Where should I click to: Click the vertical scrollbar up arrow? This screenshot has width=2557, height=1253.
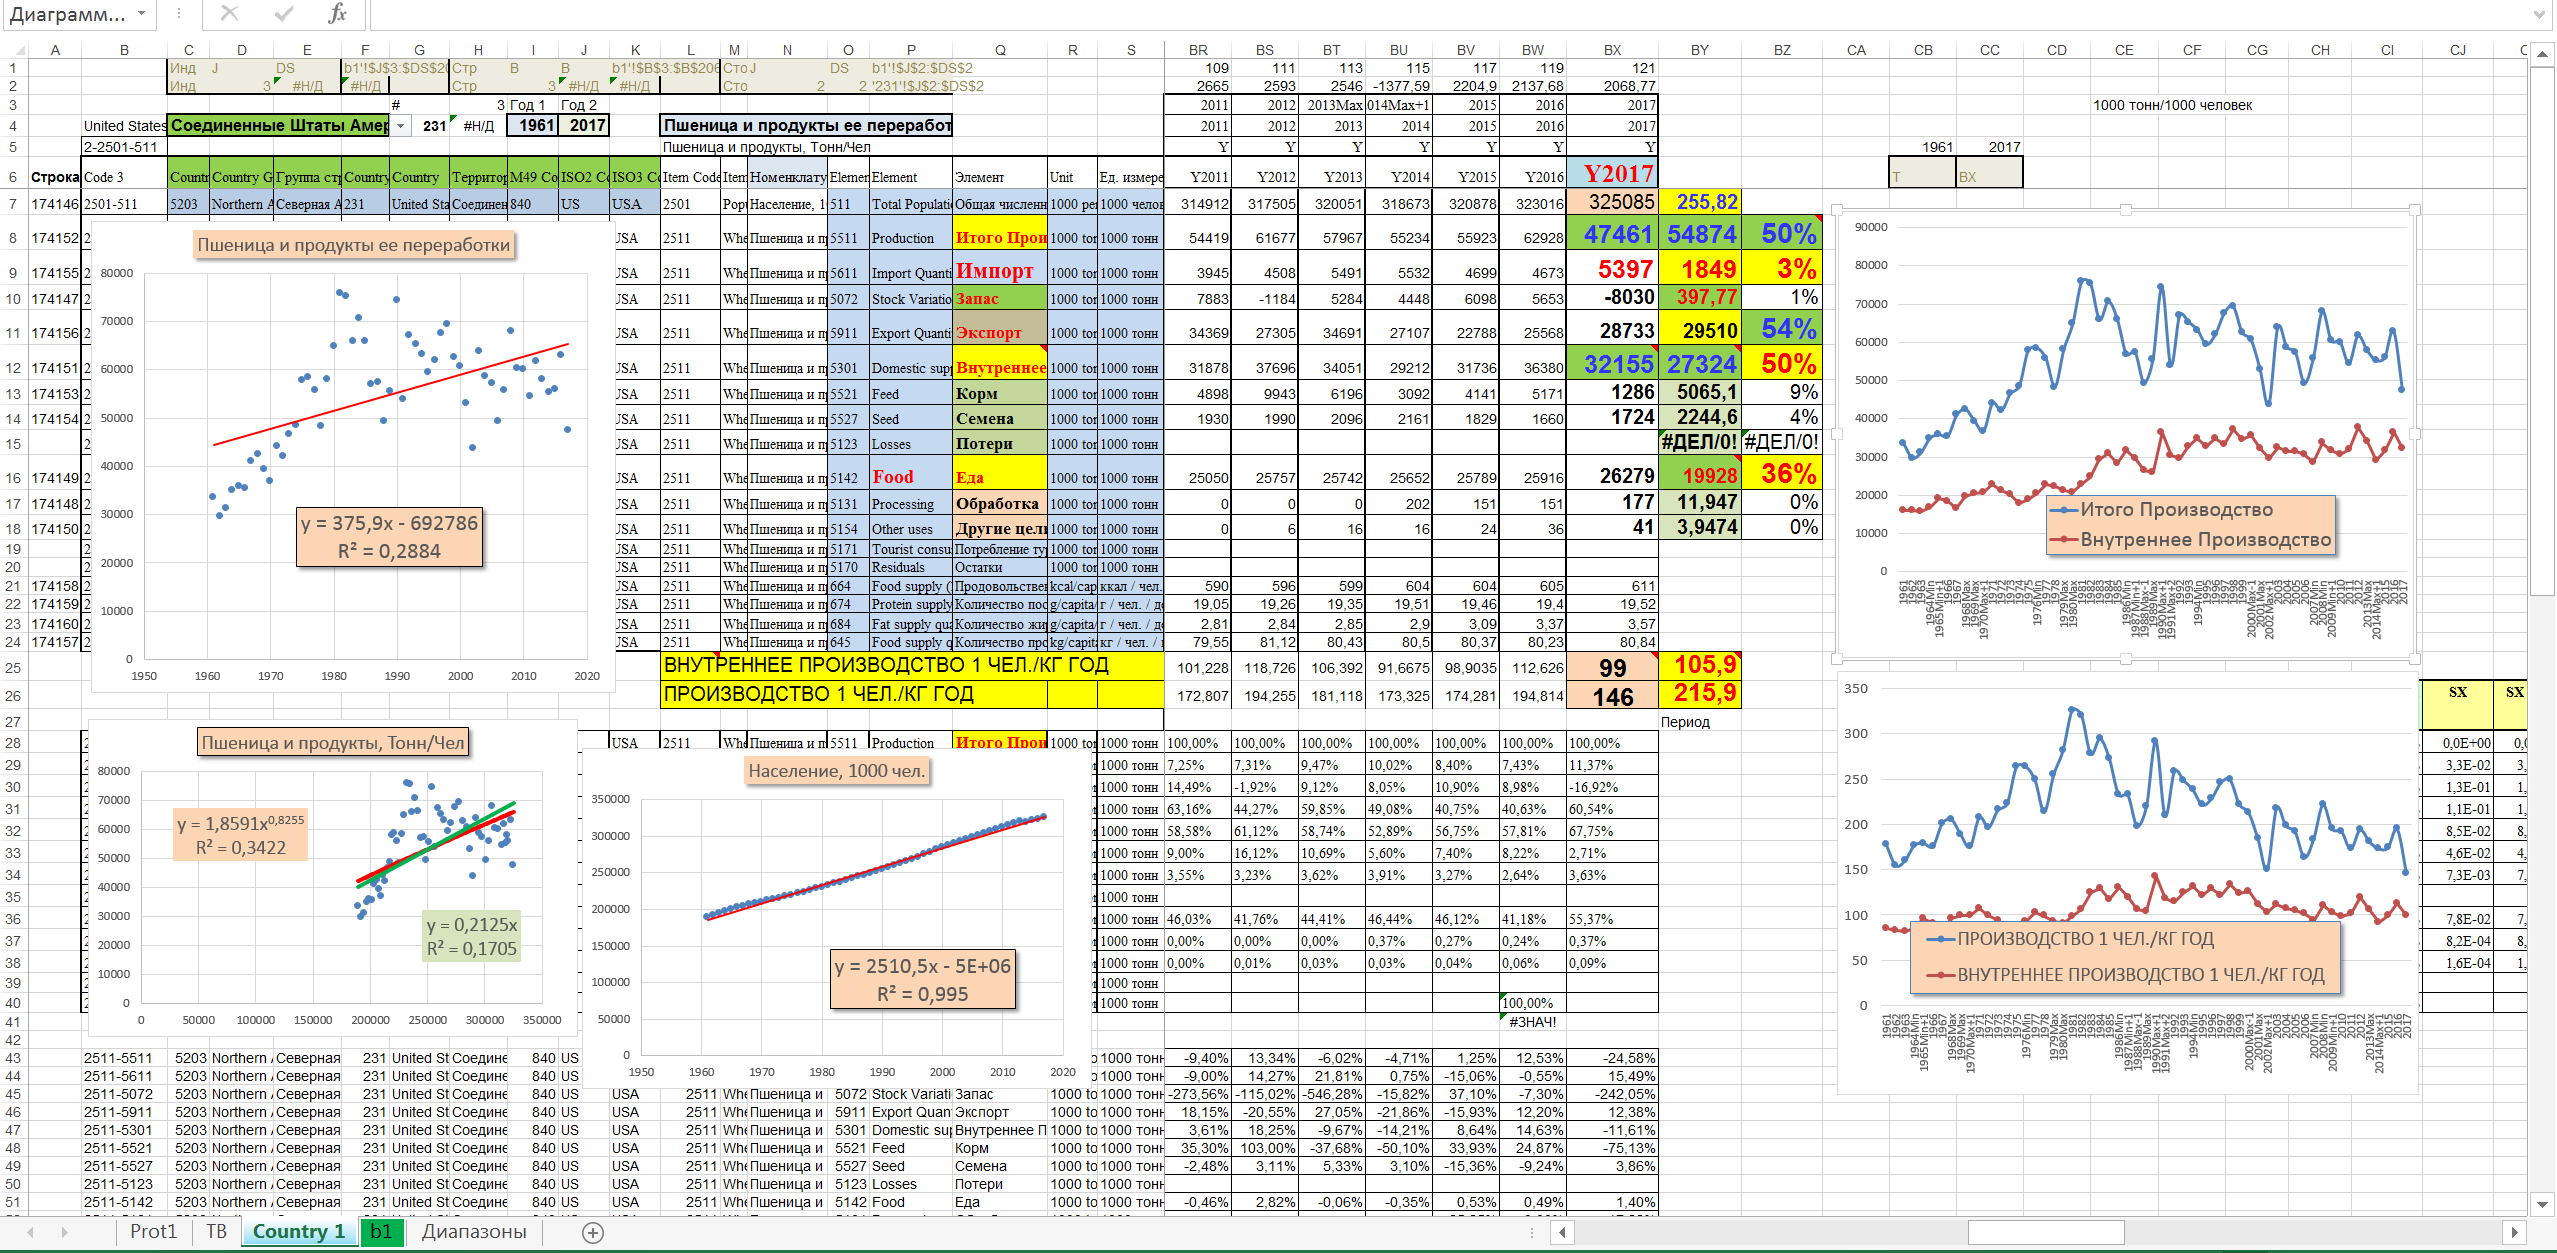click(x=2542, y=55)
